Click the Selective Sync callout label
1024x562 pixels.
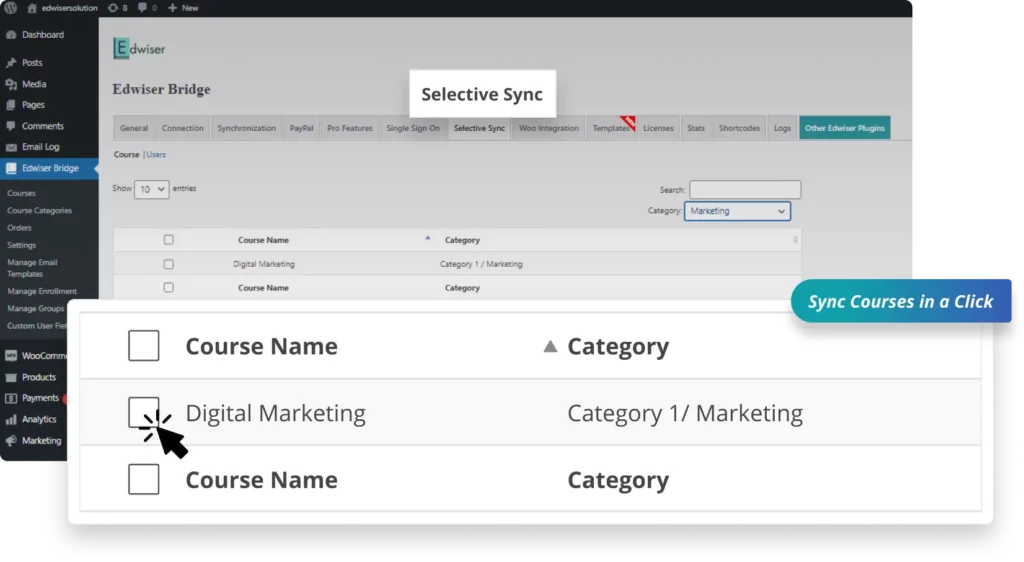point(483,94)
